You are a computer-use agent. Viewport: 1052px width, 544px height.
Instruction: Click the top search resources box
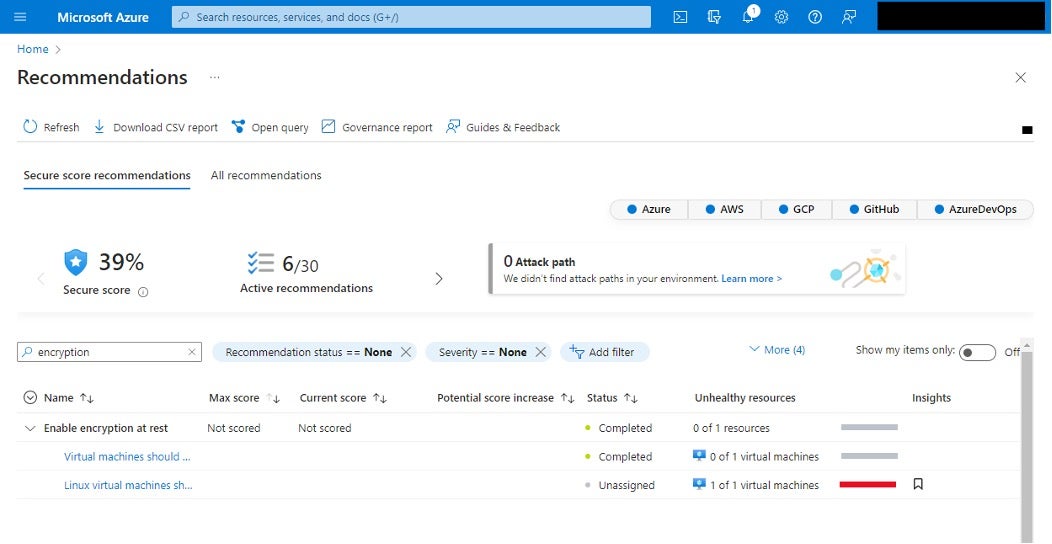(x=411, y=17)
